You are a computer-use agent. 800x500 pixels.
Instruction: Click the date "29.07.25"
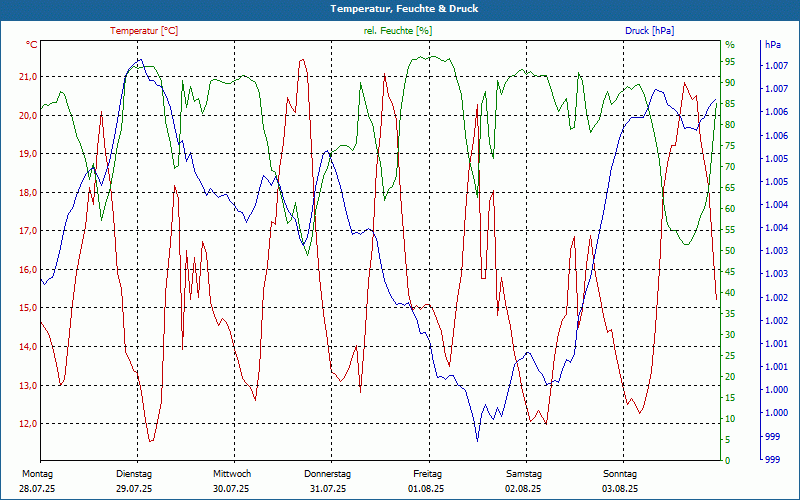[134, 489]
